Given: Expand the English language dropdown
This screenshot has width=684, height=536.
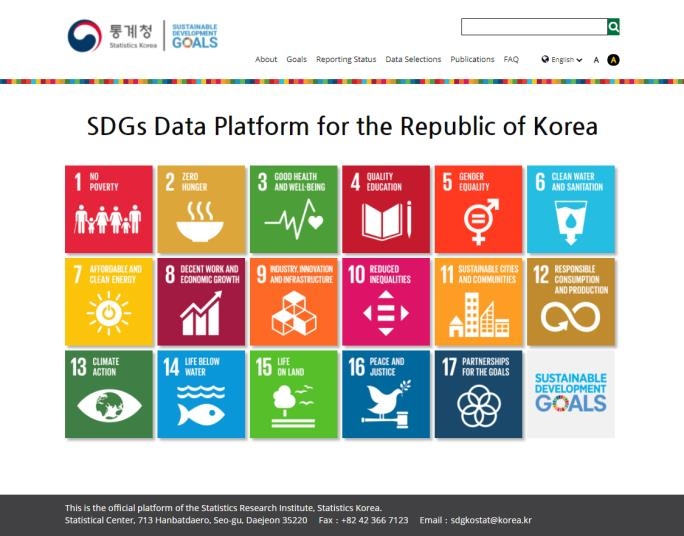Looking at the screenshot, I should coord(562,60).
